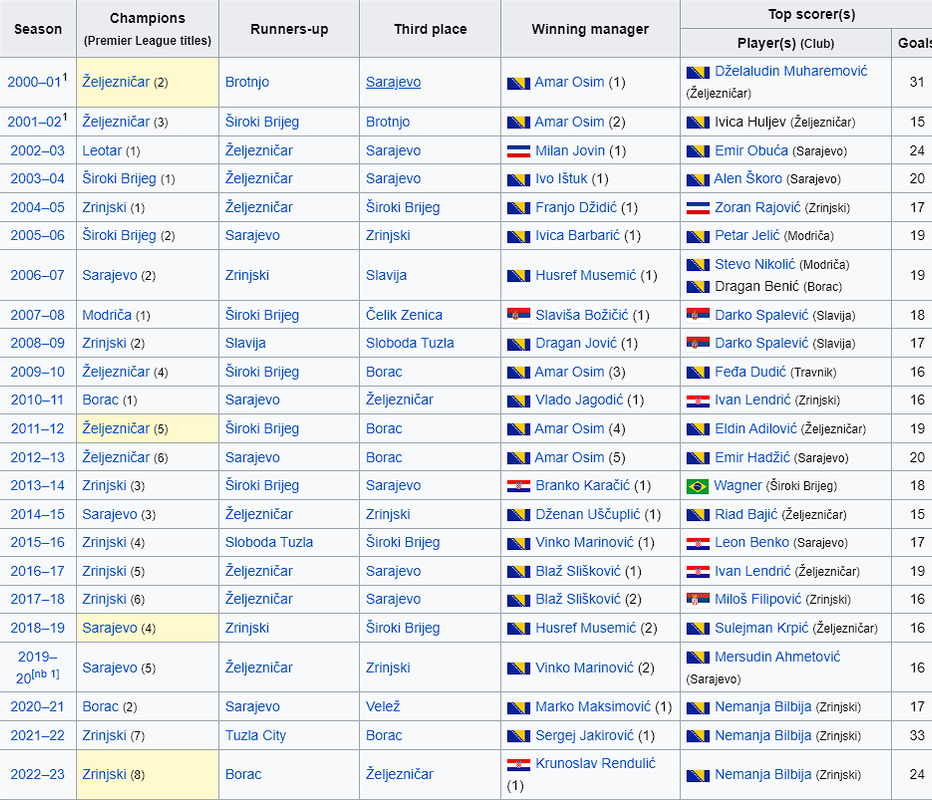Click the flag next to Leon Benko

(x=698, y=543)
